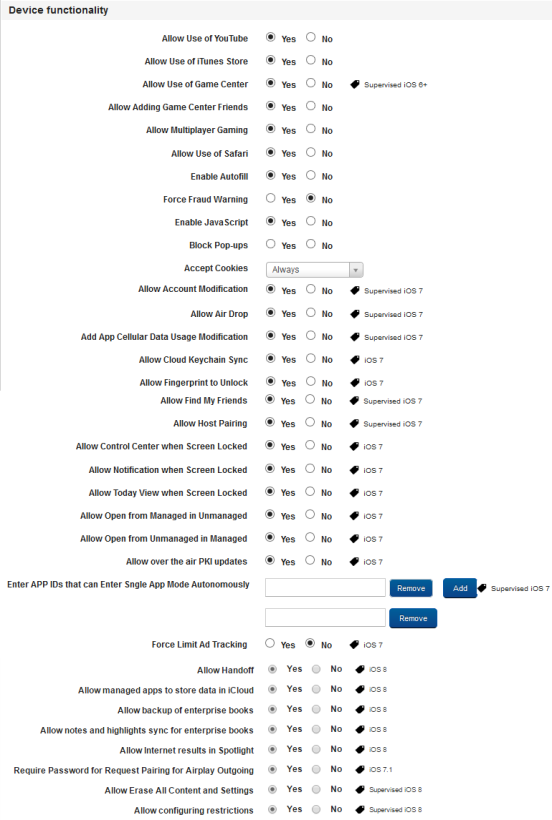552x820 pixels.
Task: Select Yes for Force Fraud Warning
Action: point(270,198)
